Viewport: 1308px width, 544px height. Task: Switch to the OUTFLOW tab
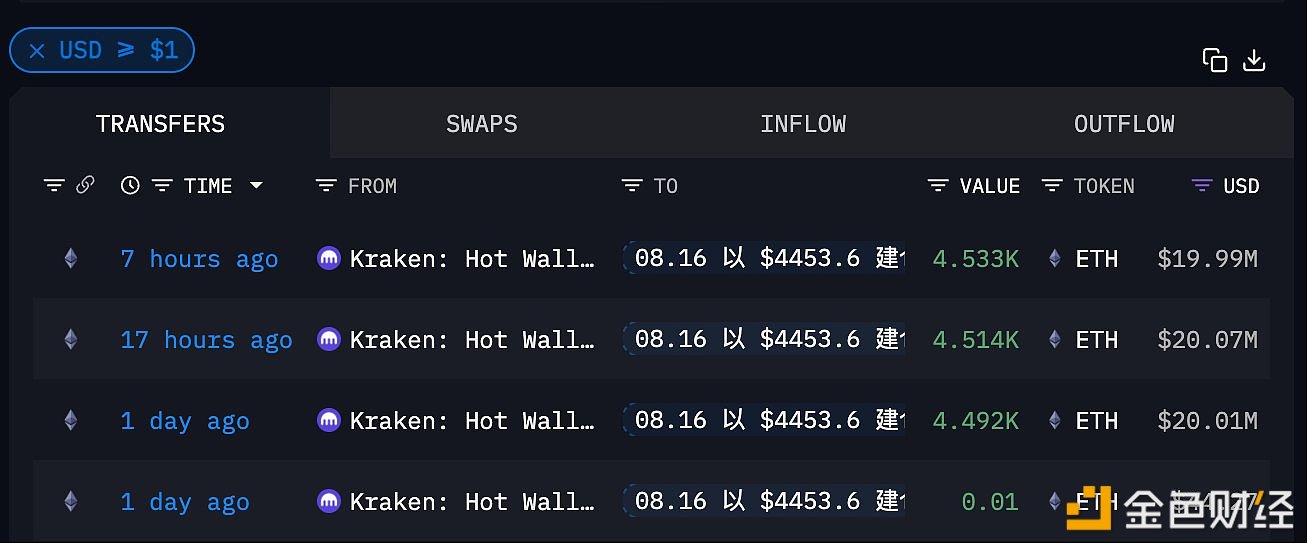tap(1124, 124)
